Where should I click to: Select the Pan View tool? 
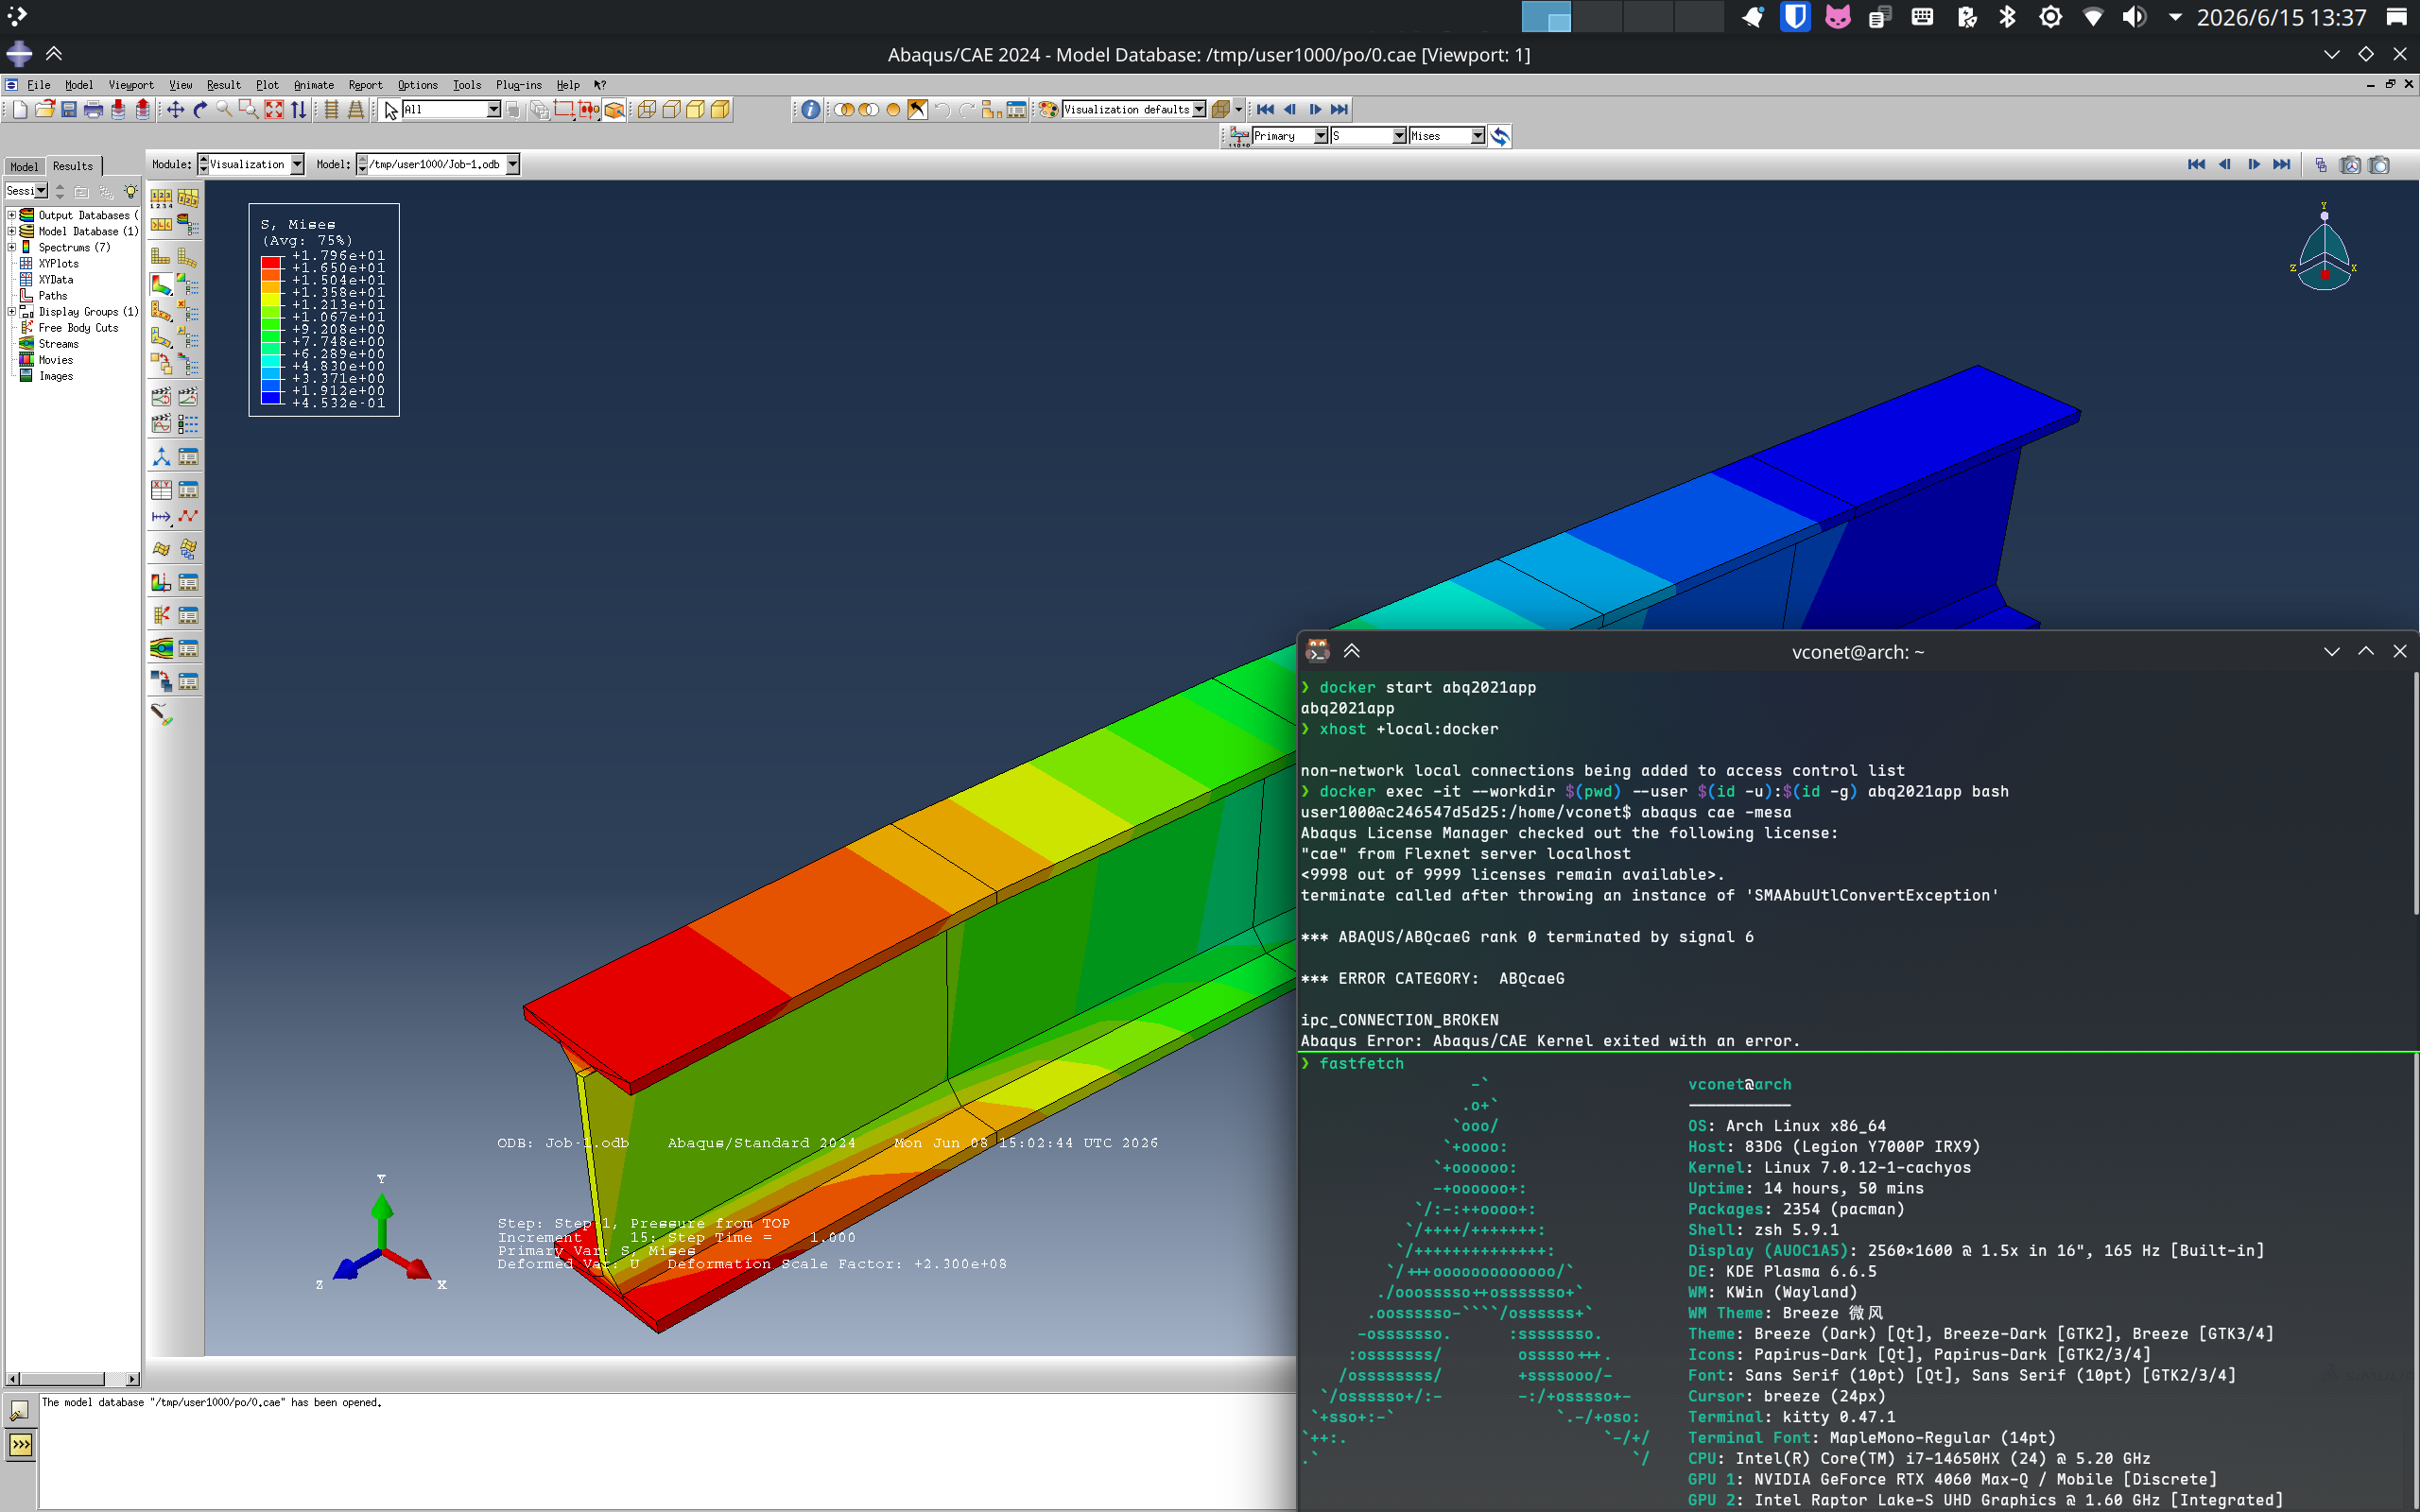point(175,109)
